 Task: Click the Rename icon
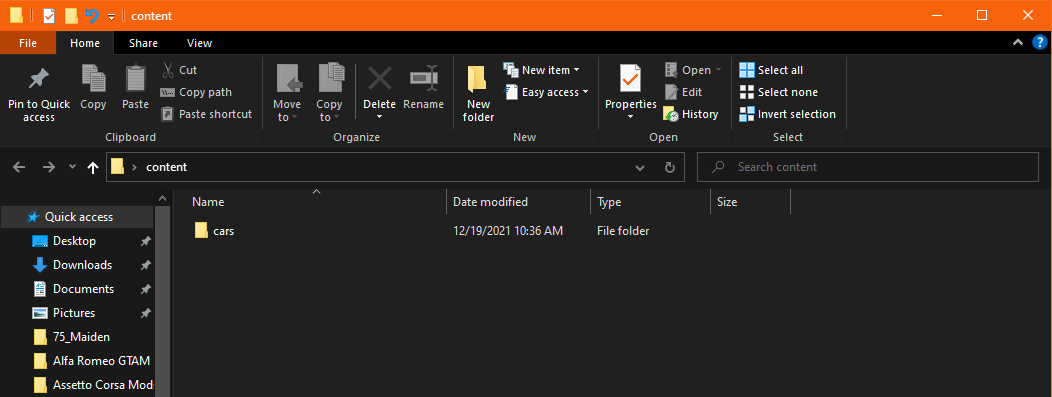[424, 78]
